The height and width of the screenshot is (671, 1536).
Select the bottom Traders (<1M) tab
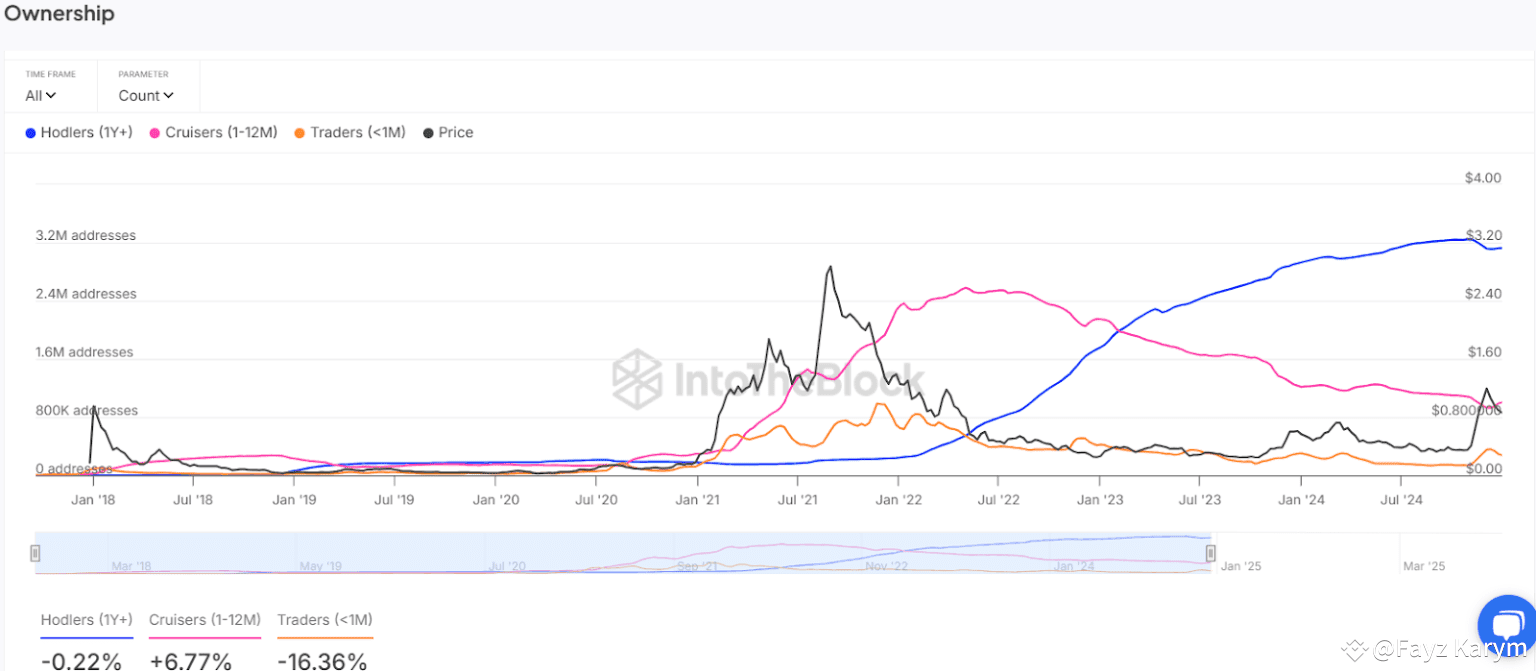[x=325, y=621]
